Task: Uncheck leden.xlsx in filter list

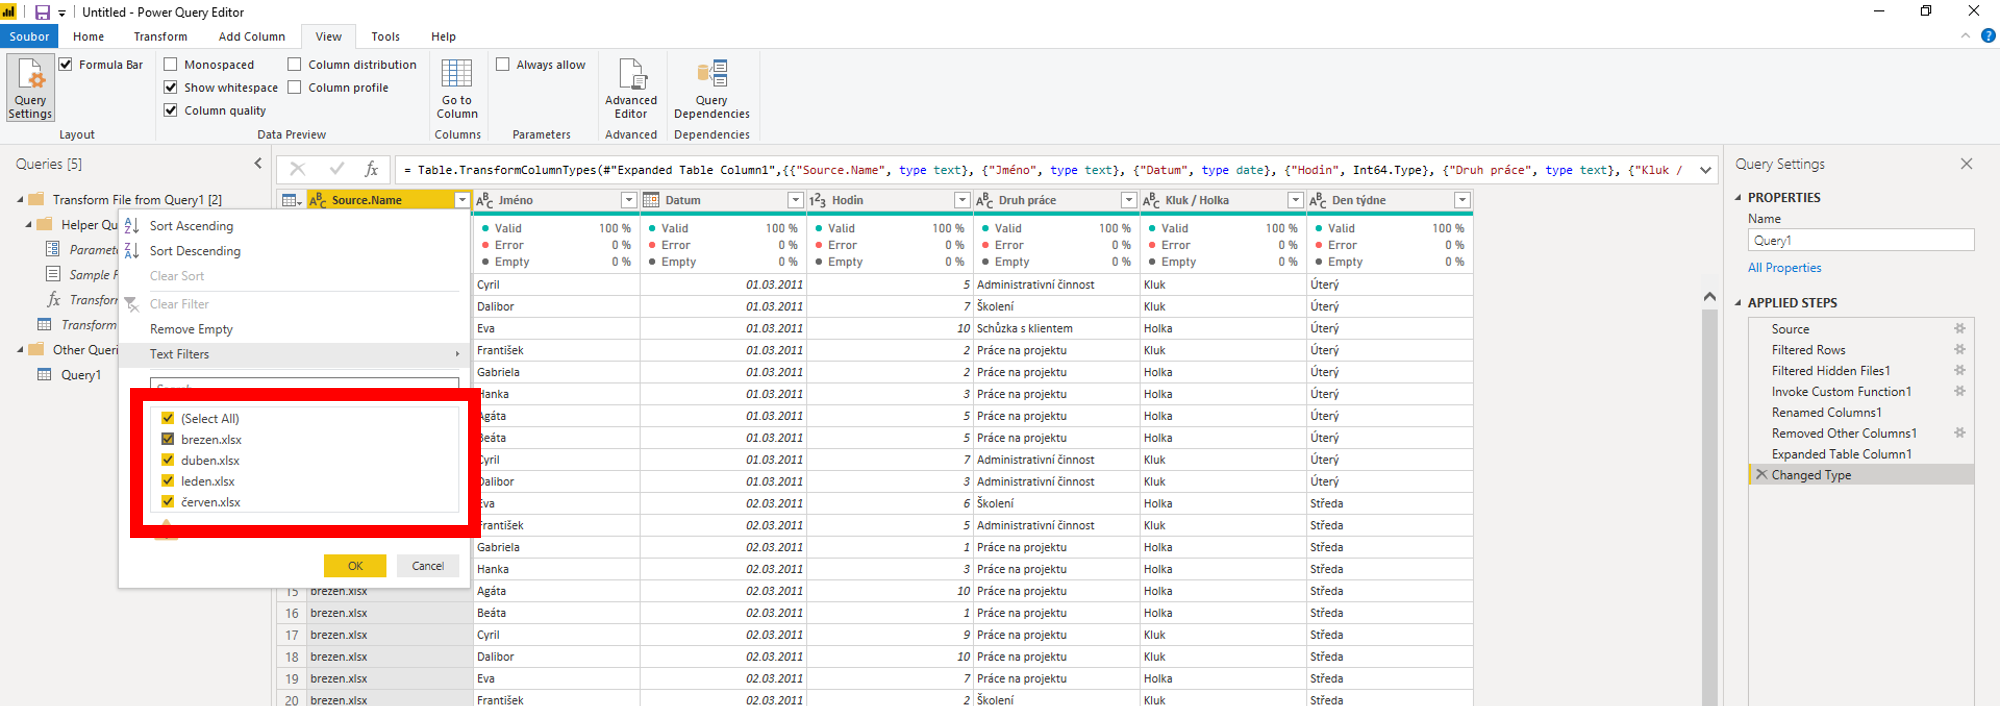Action: pyautogui.click(x=168, y=481)
